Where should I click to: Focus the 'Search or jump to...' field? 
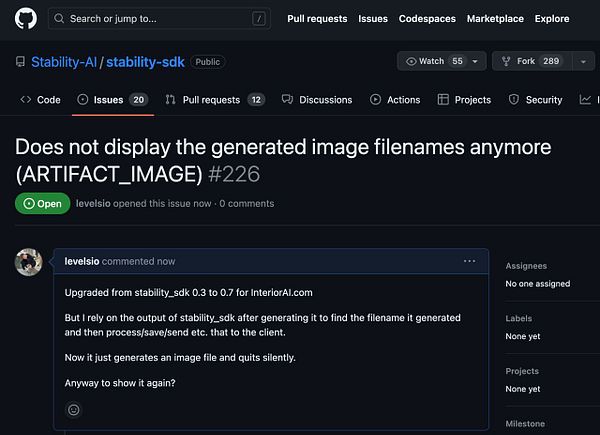[159, 18]
